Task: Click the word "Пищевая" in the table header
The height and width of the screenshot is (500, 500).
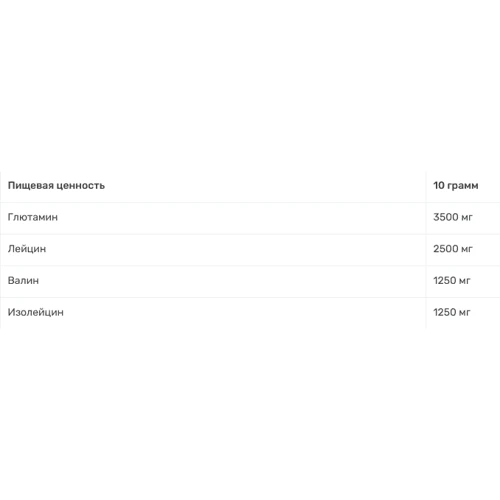Action: pyautogui.click(x=31, y=186)
